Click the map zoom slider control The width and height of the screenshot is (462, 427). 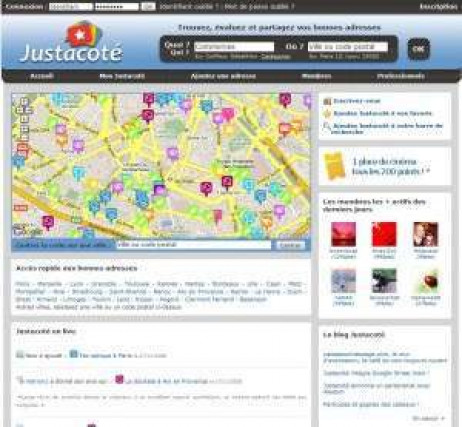(24, 129)
